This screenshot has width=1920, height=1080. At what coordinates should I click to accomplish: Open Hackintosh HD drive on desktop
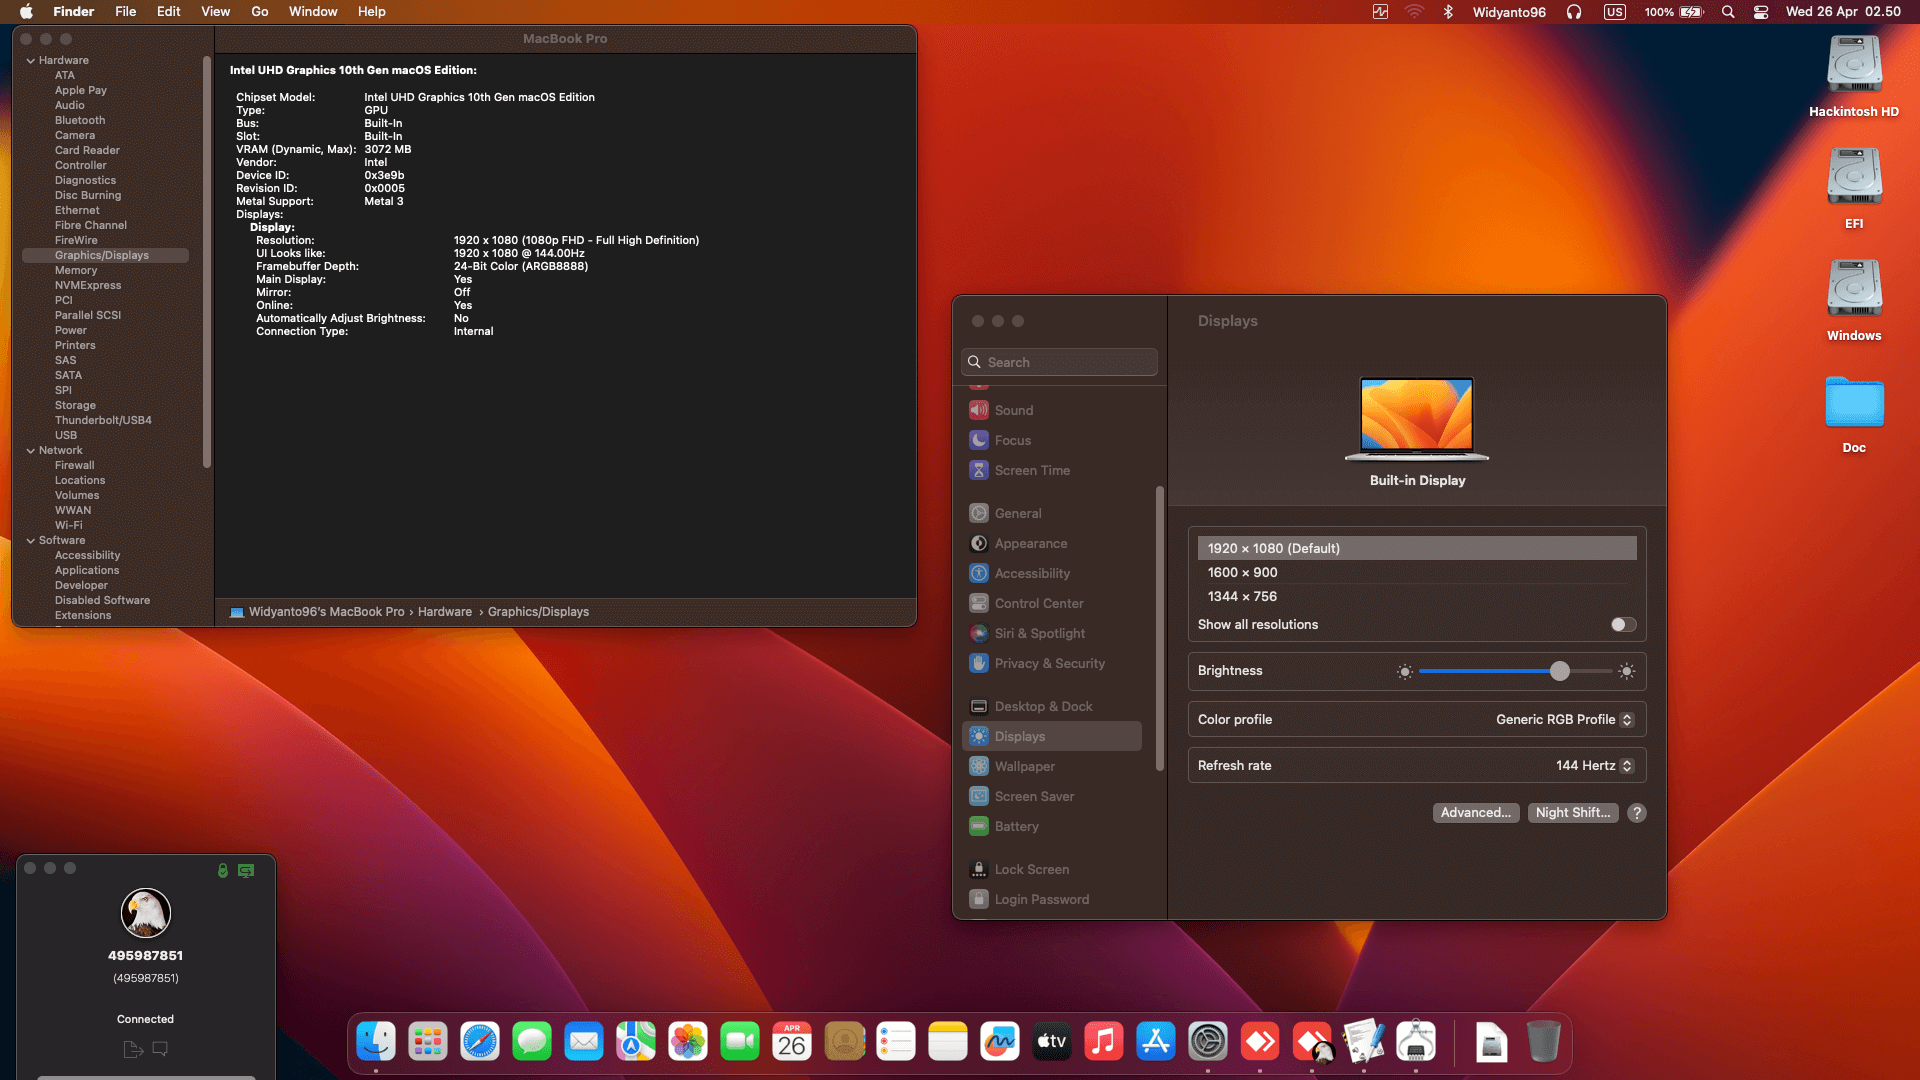point(1854,66)
